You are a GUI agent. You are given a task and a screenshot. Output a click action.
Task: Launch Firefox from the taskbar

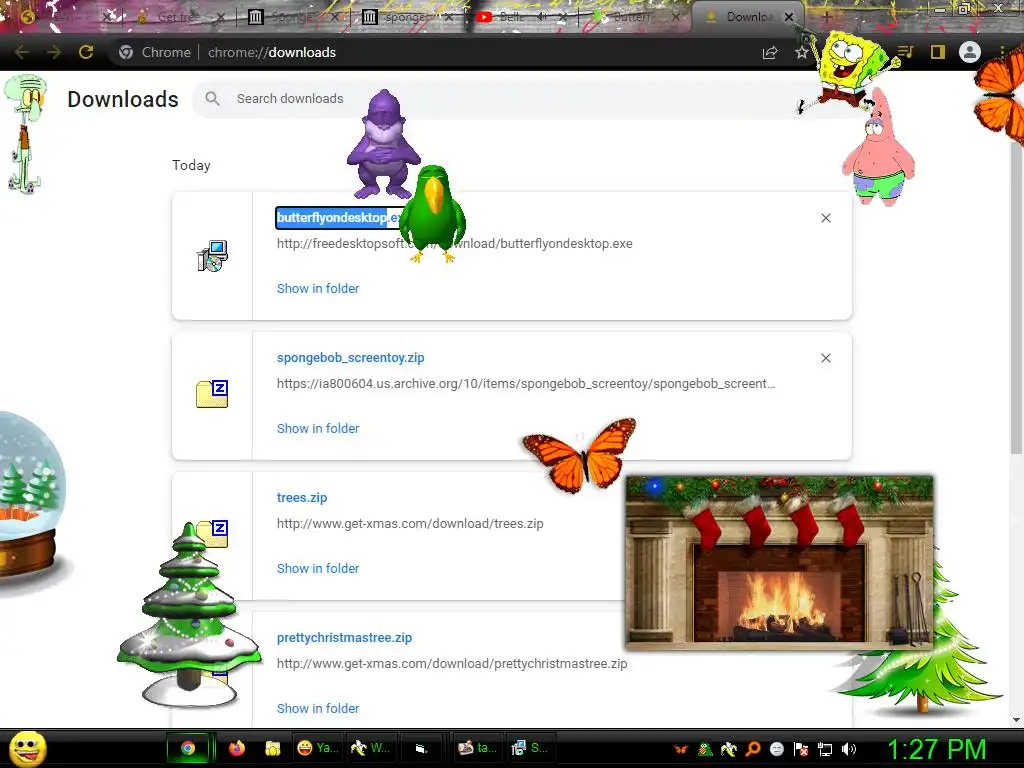point(236,748)
